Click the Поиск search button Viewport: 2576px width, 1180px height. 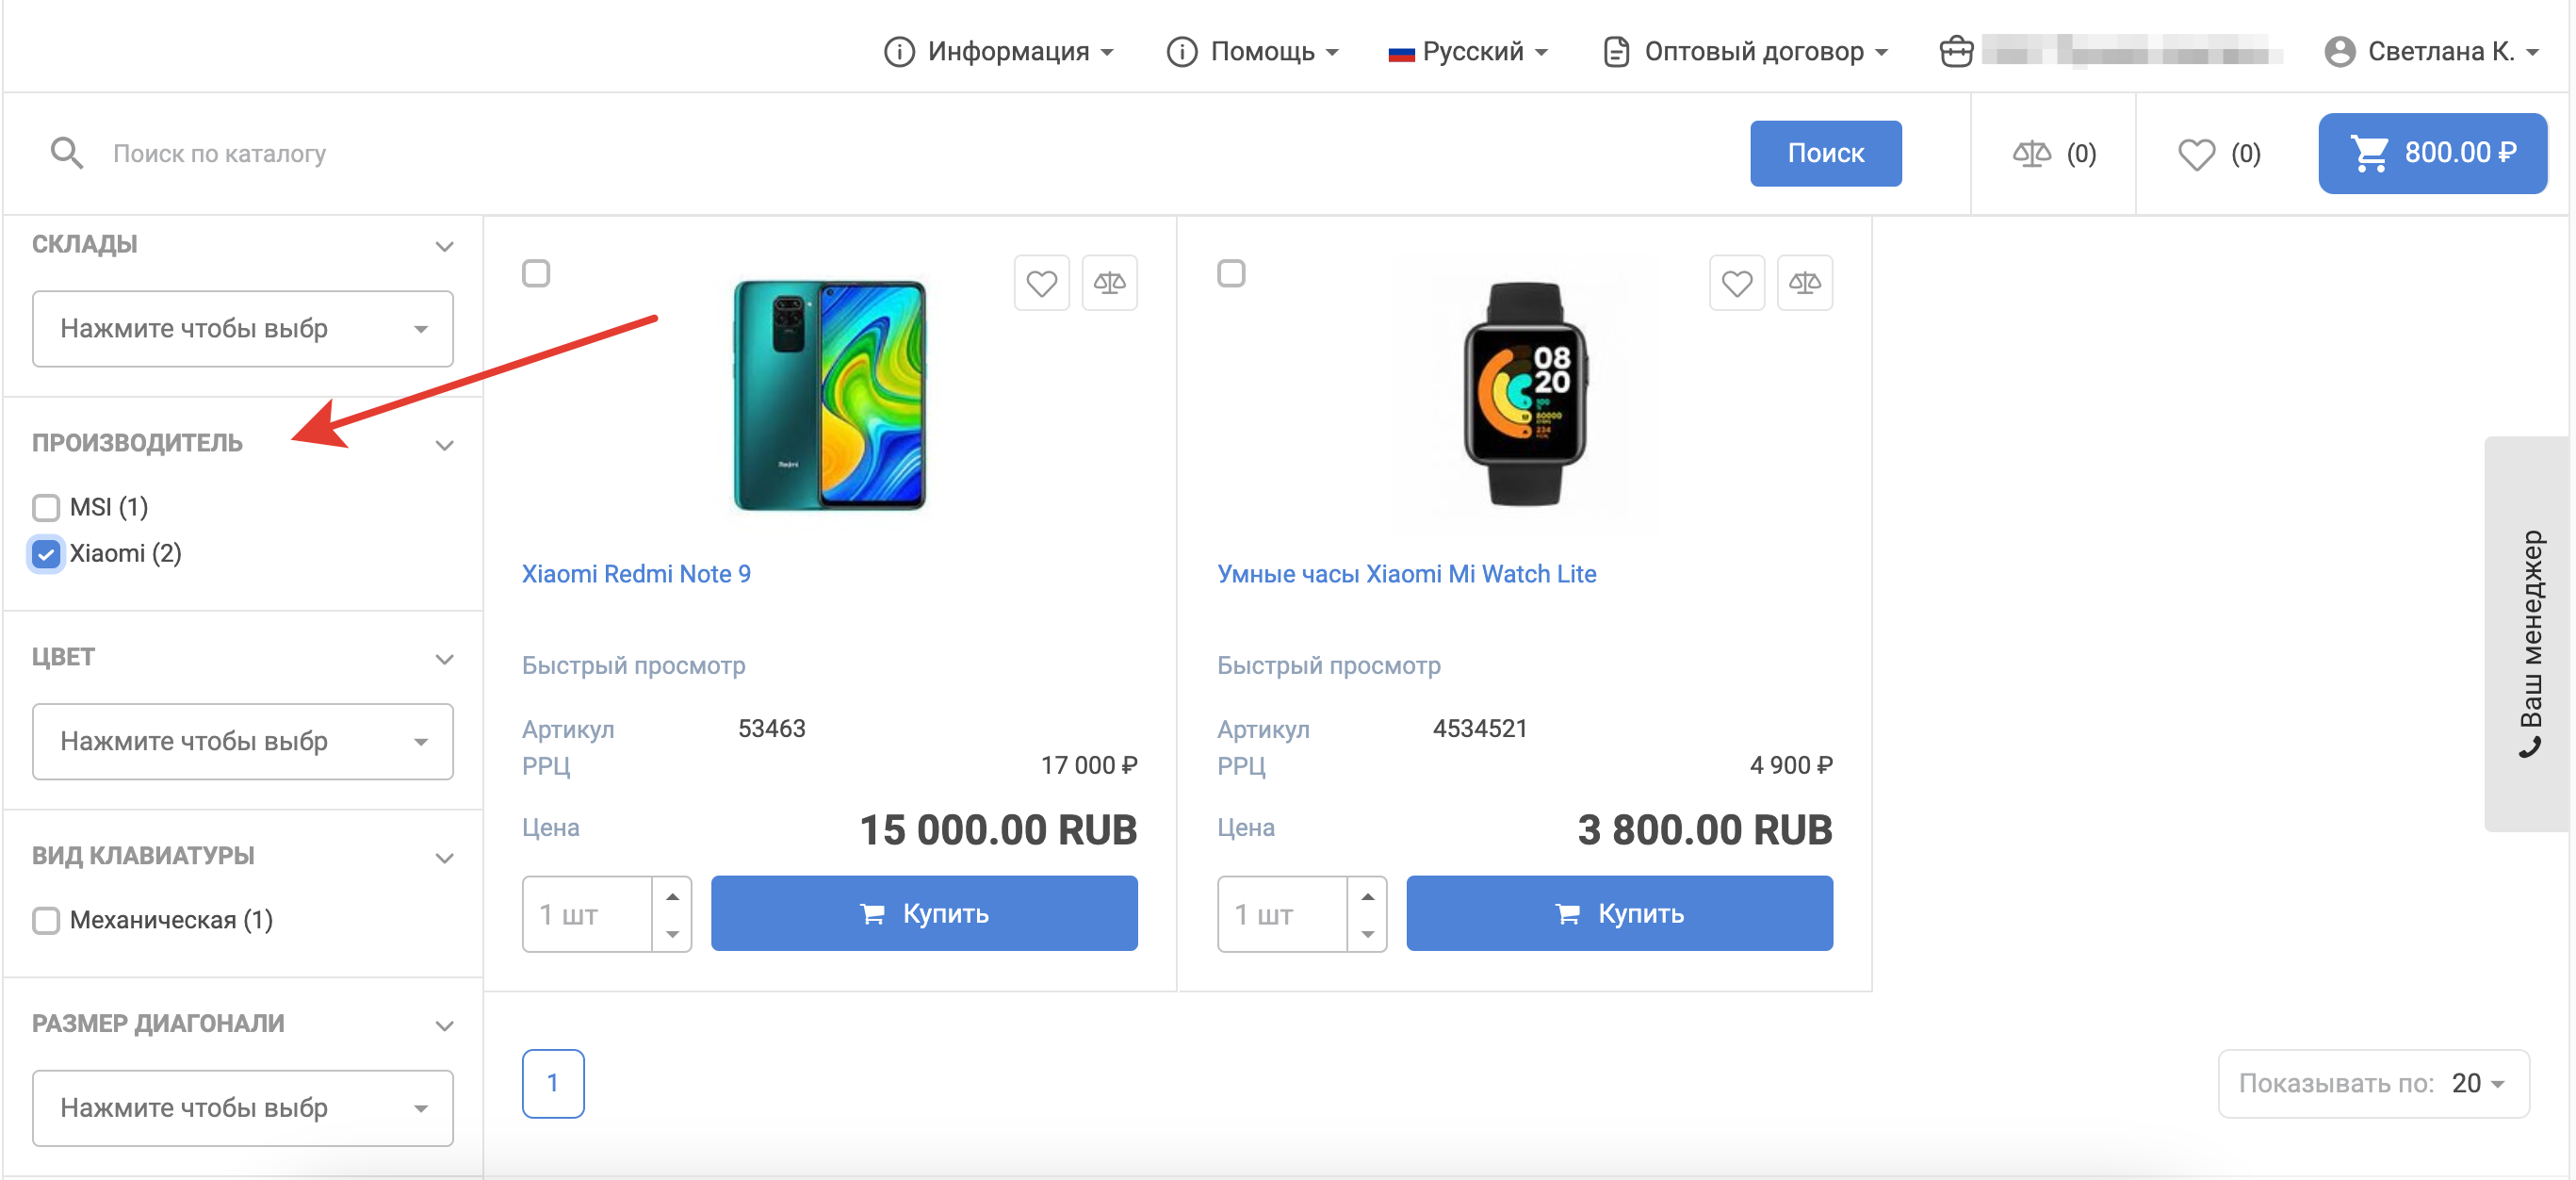click(1825, 154)
